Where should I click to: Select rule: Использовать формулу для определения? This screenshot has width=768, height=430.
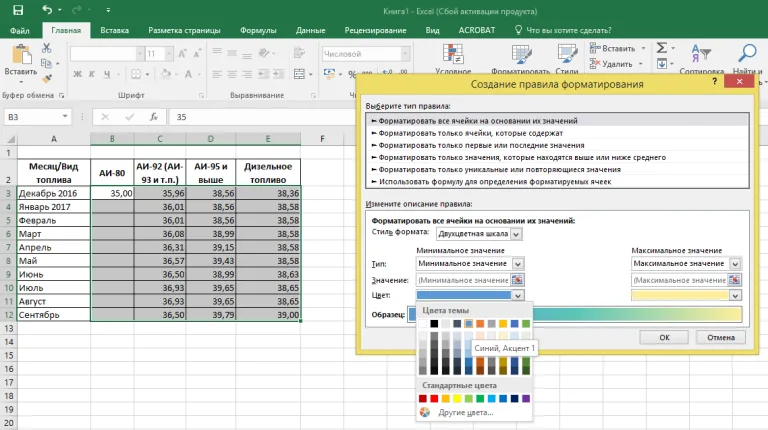tap(557, 182)
